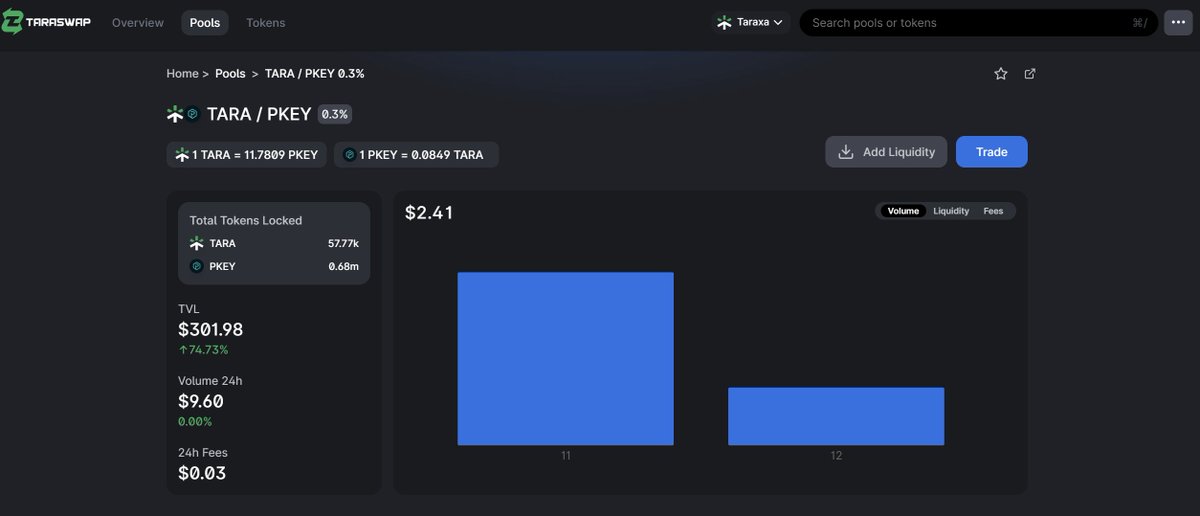Click the TARA / PKEY pool title
Image resolution: width=1200 pixels, height=516 pixels.
[259, 114]
